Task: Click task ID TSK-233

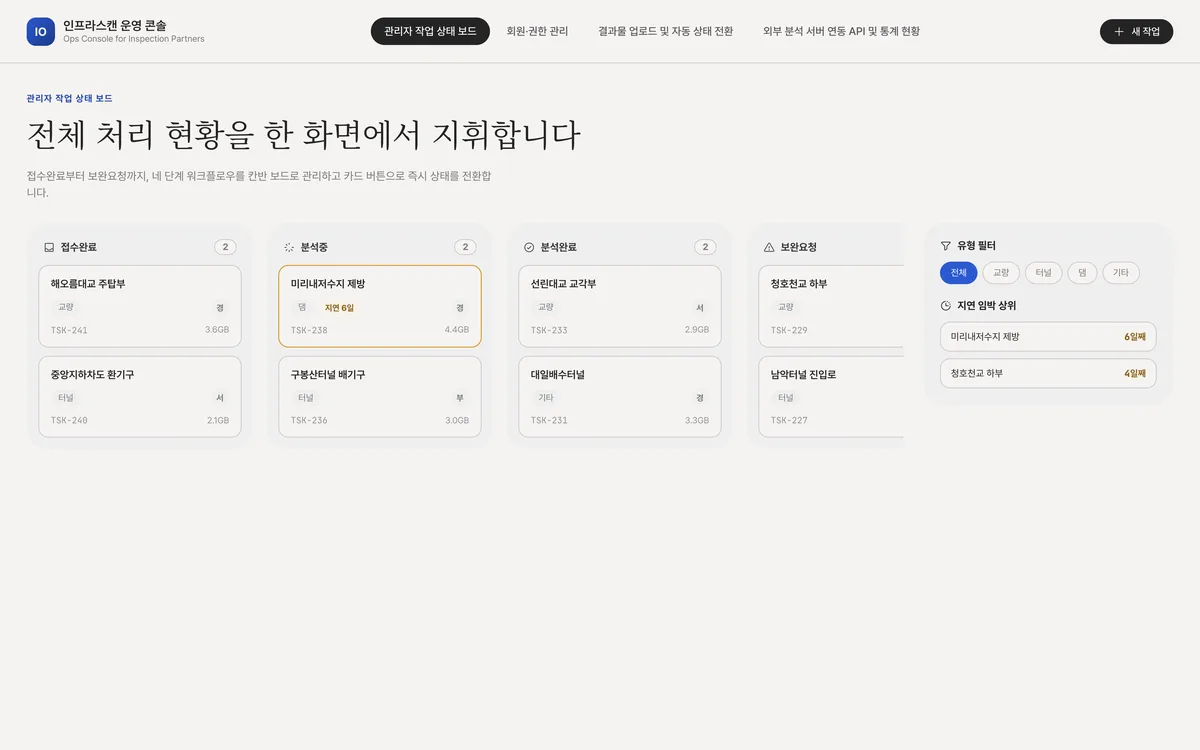Action: pyautogui.click(x=549, y=330)
